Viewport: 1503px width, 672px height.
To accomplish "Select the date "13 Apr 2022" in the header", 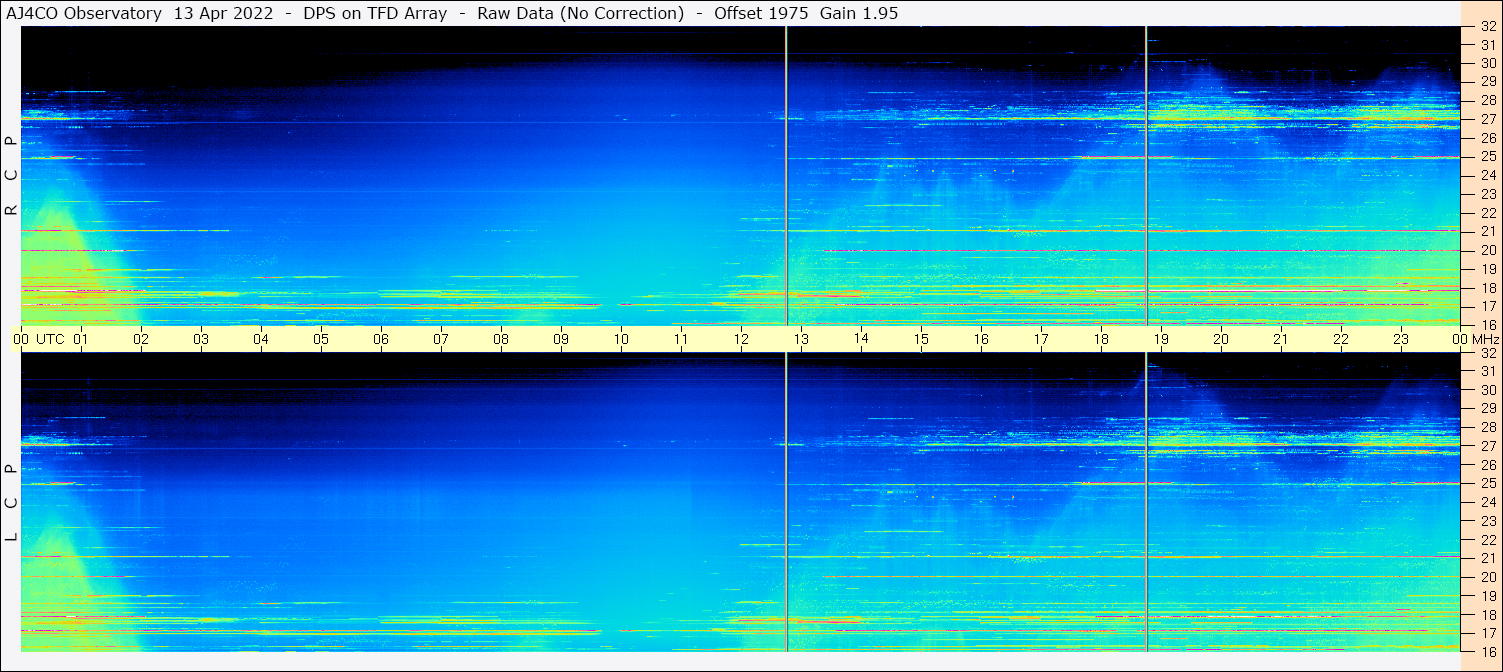I will [x=223, y=13].
